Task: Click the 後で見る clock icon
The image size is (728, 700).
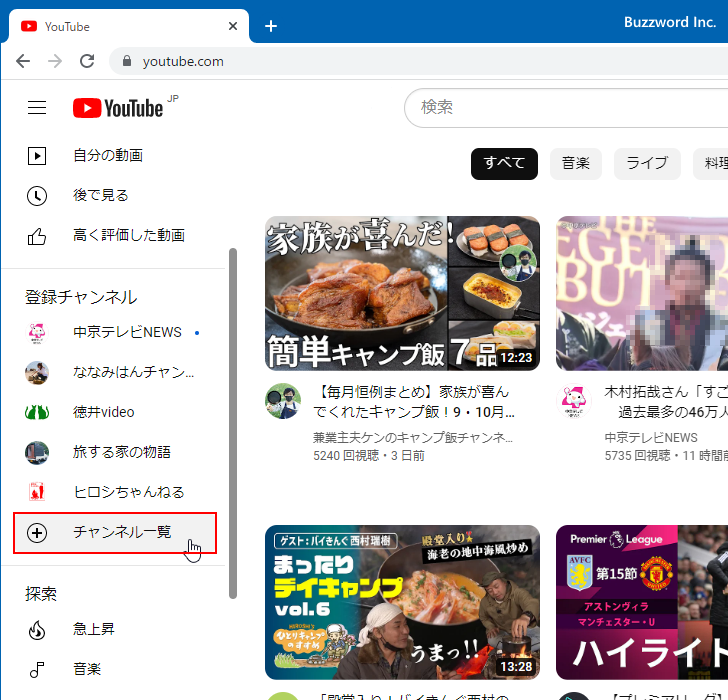Action: click(37, 195)
